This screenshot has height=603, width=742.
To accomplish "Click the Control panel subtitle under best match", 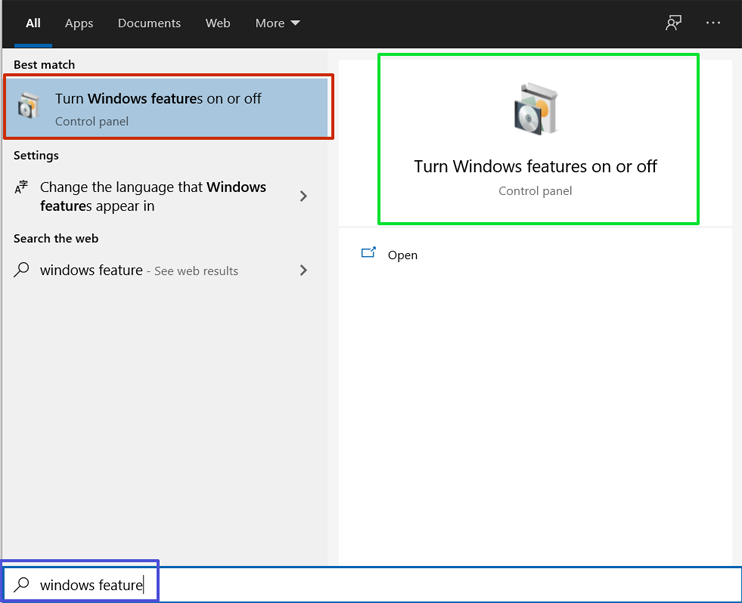I will click(92, 122).
